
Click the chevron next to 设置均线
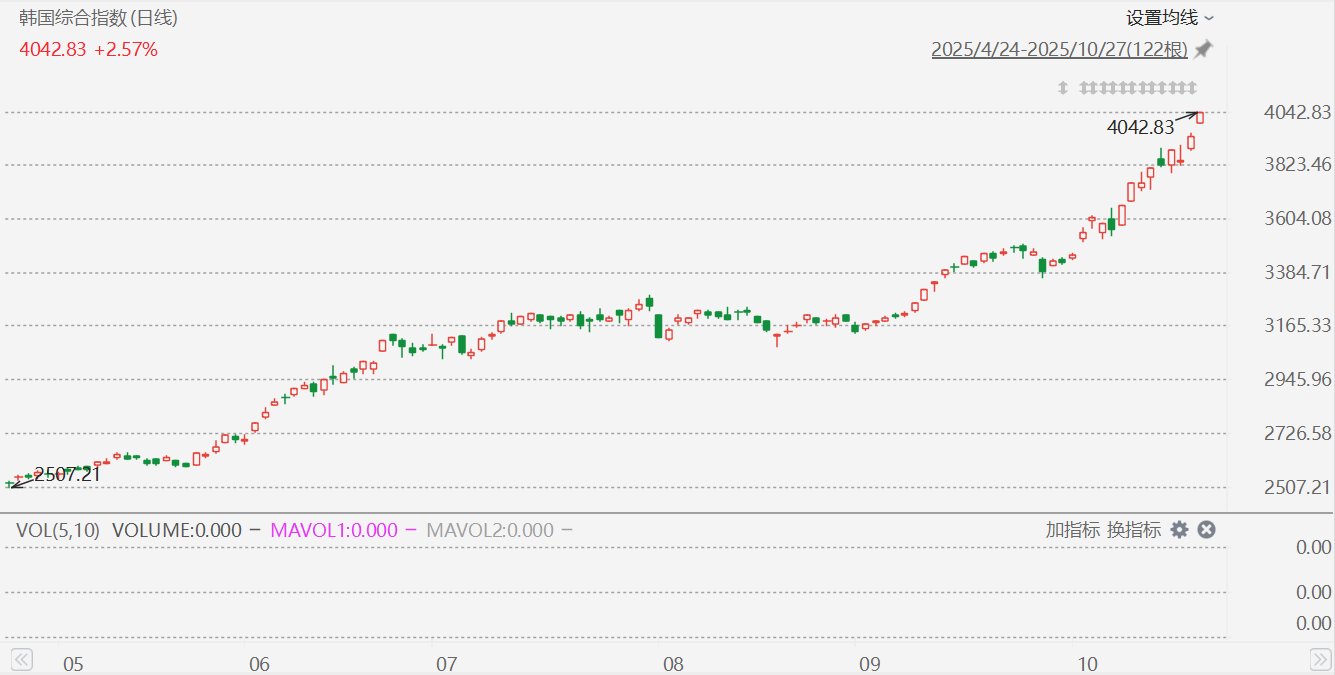pos(1209,19)
